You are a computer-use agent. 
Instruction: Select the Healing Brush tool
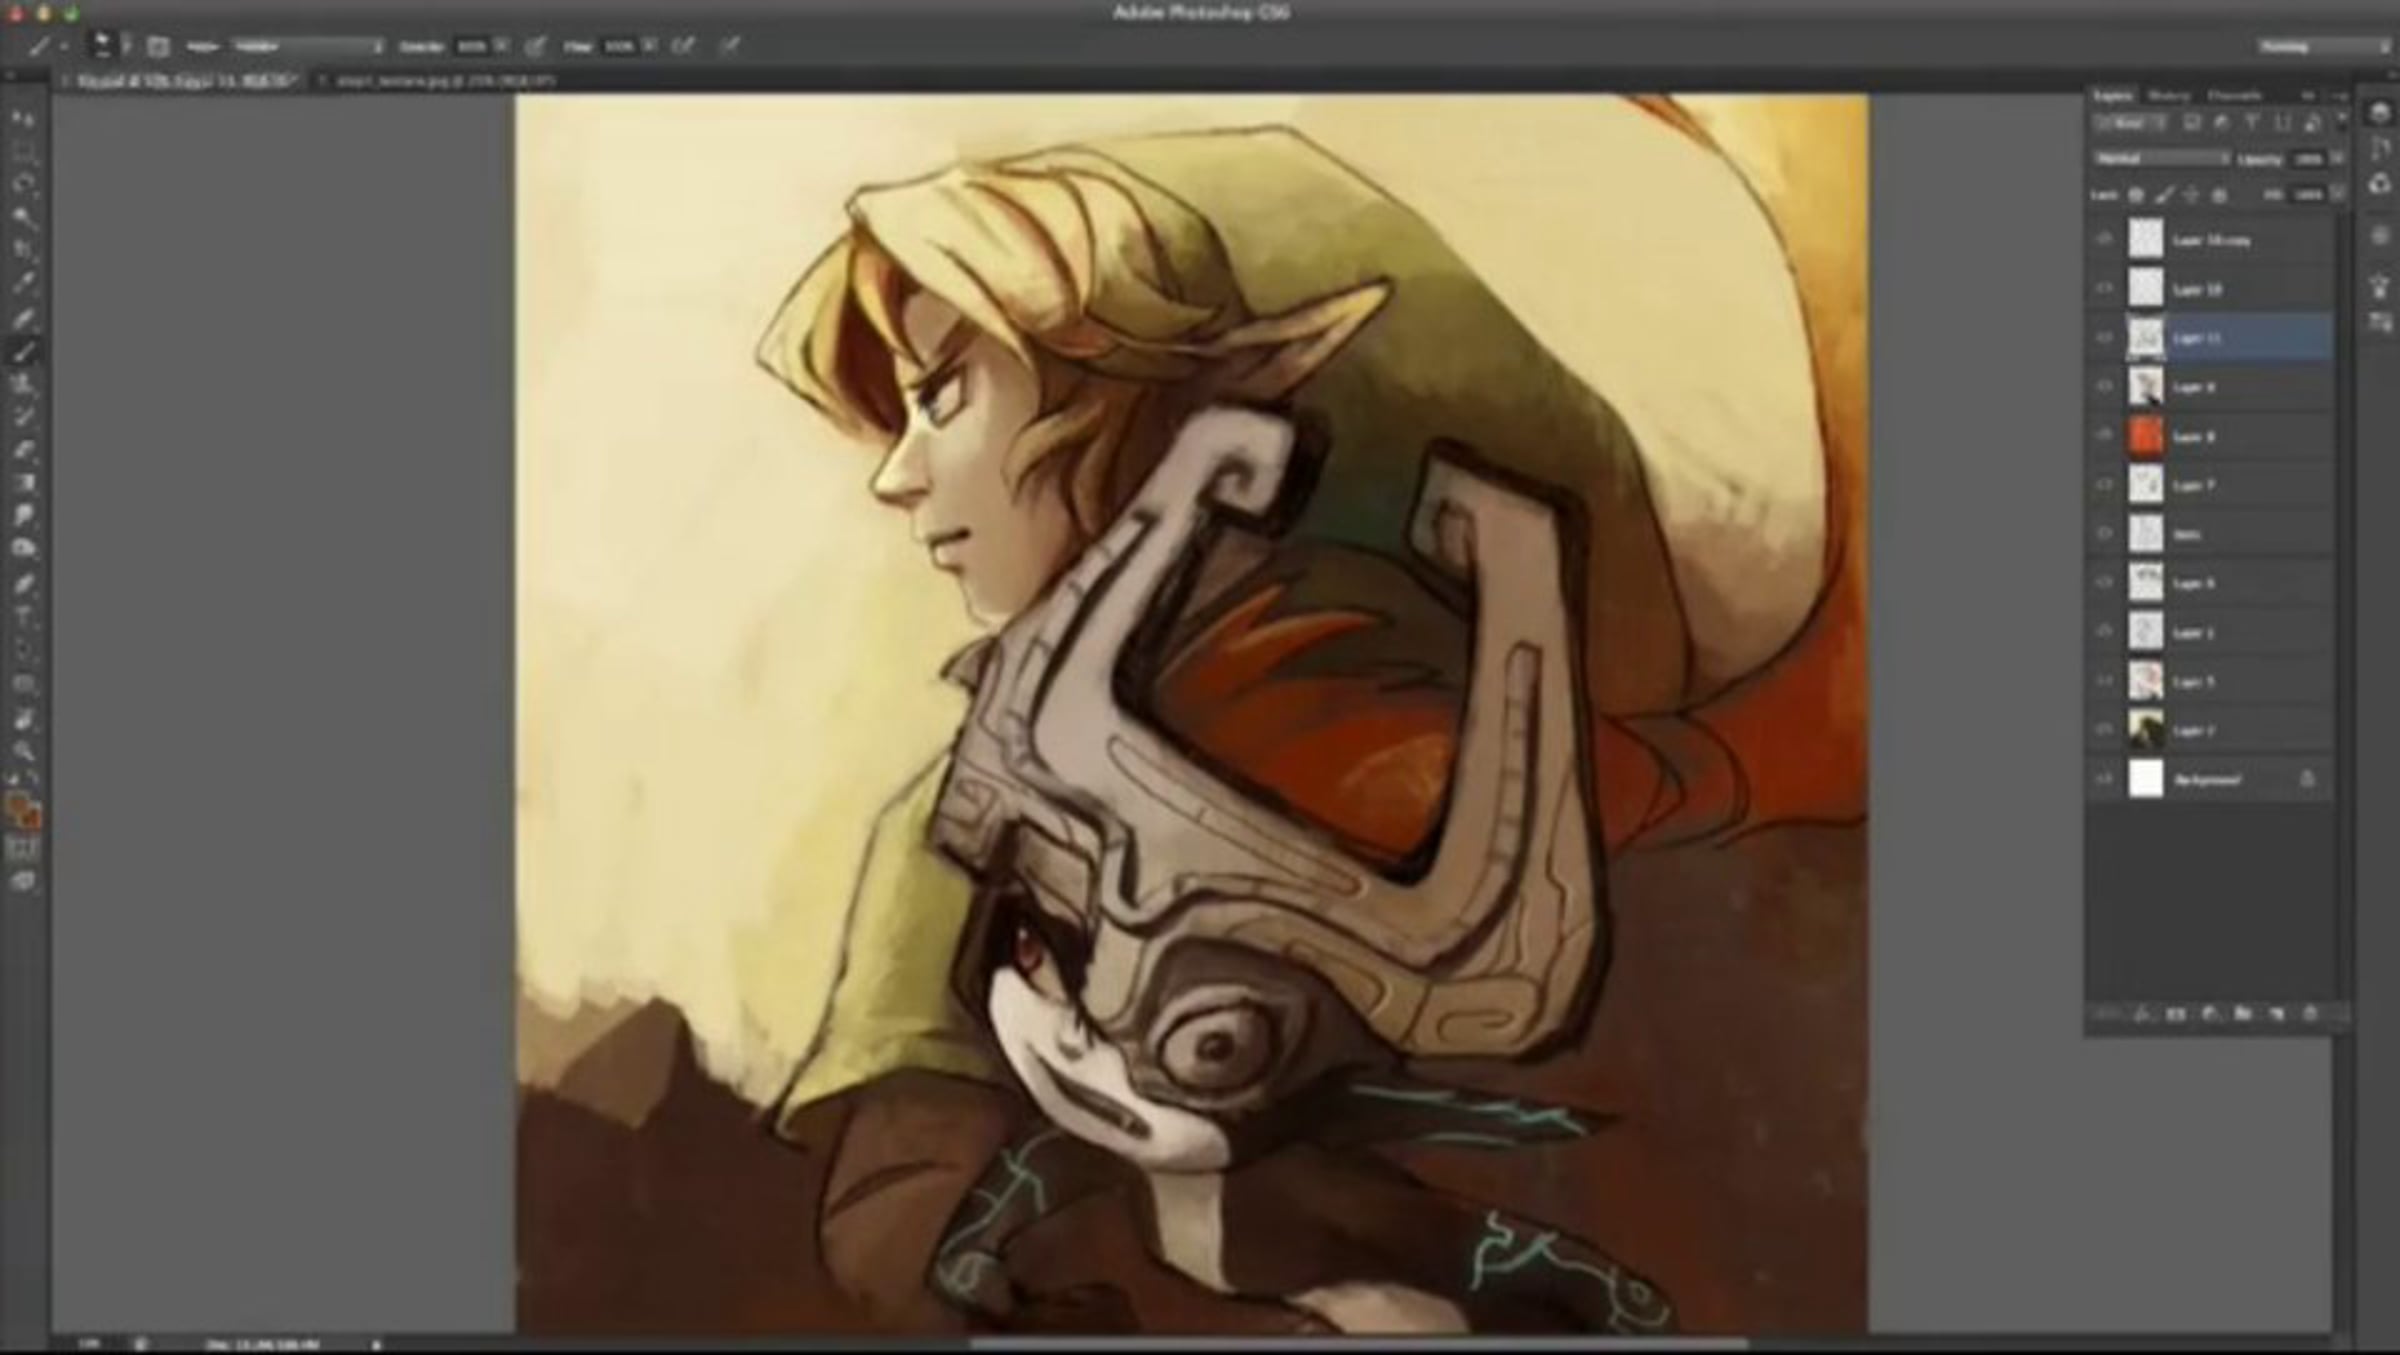point(24,318)
